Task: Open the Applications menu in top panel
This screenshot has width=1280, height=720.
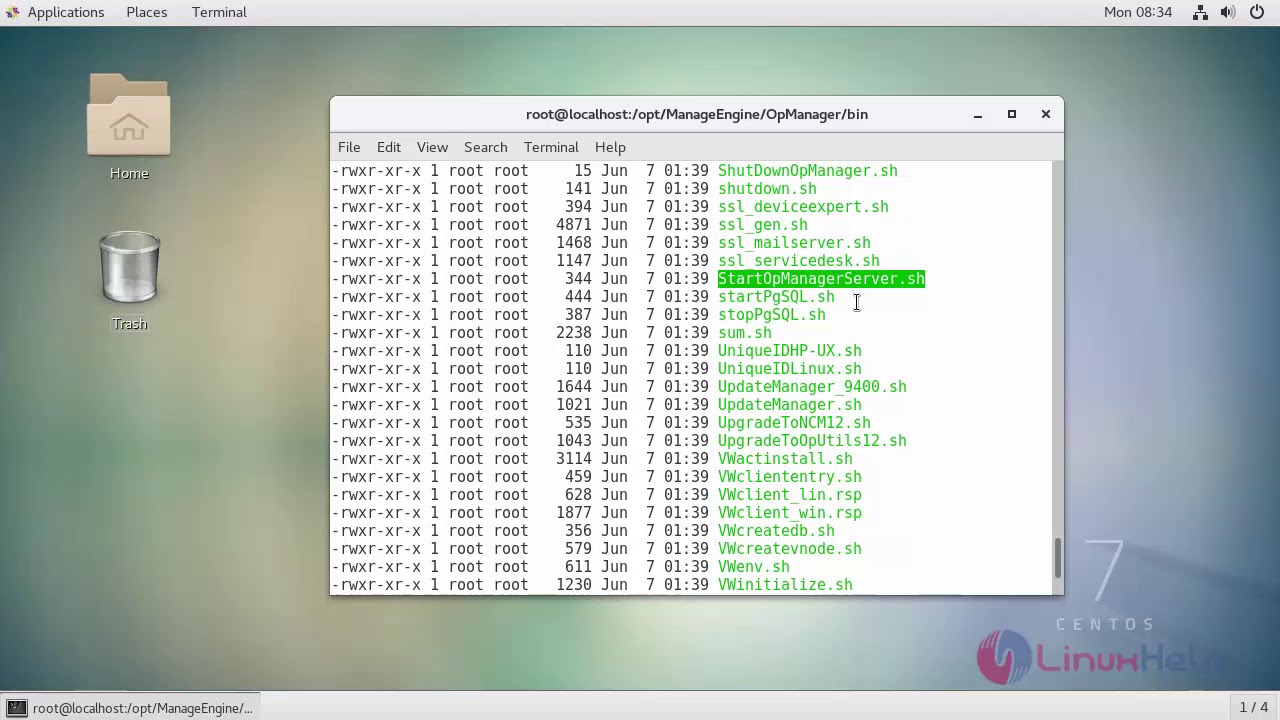Action: tap(66, 12)
